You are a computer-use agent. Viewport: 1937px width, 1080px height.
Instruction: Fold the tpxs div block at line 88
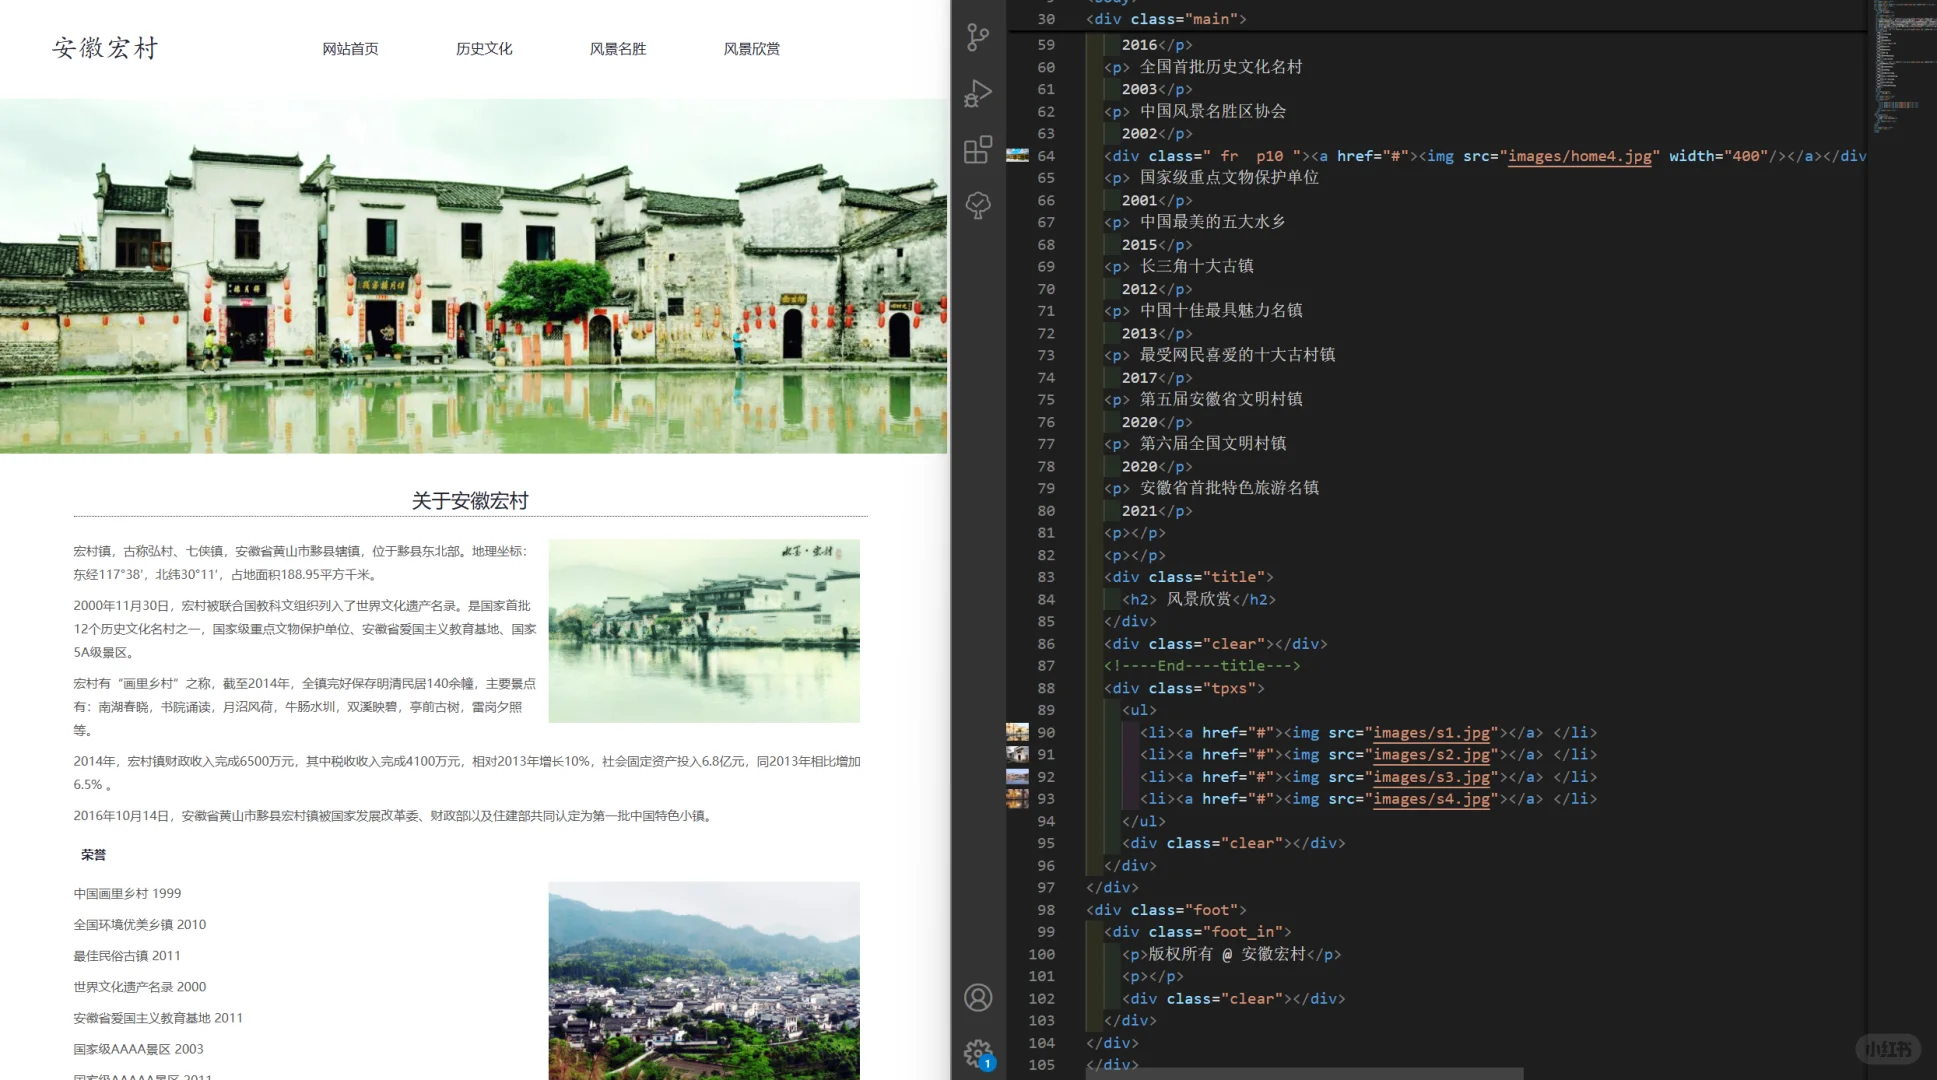tap(1085, 688)
